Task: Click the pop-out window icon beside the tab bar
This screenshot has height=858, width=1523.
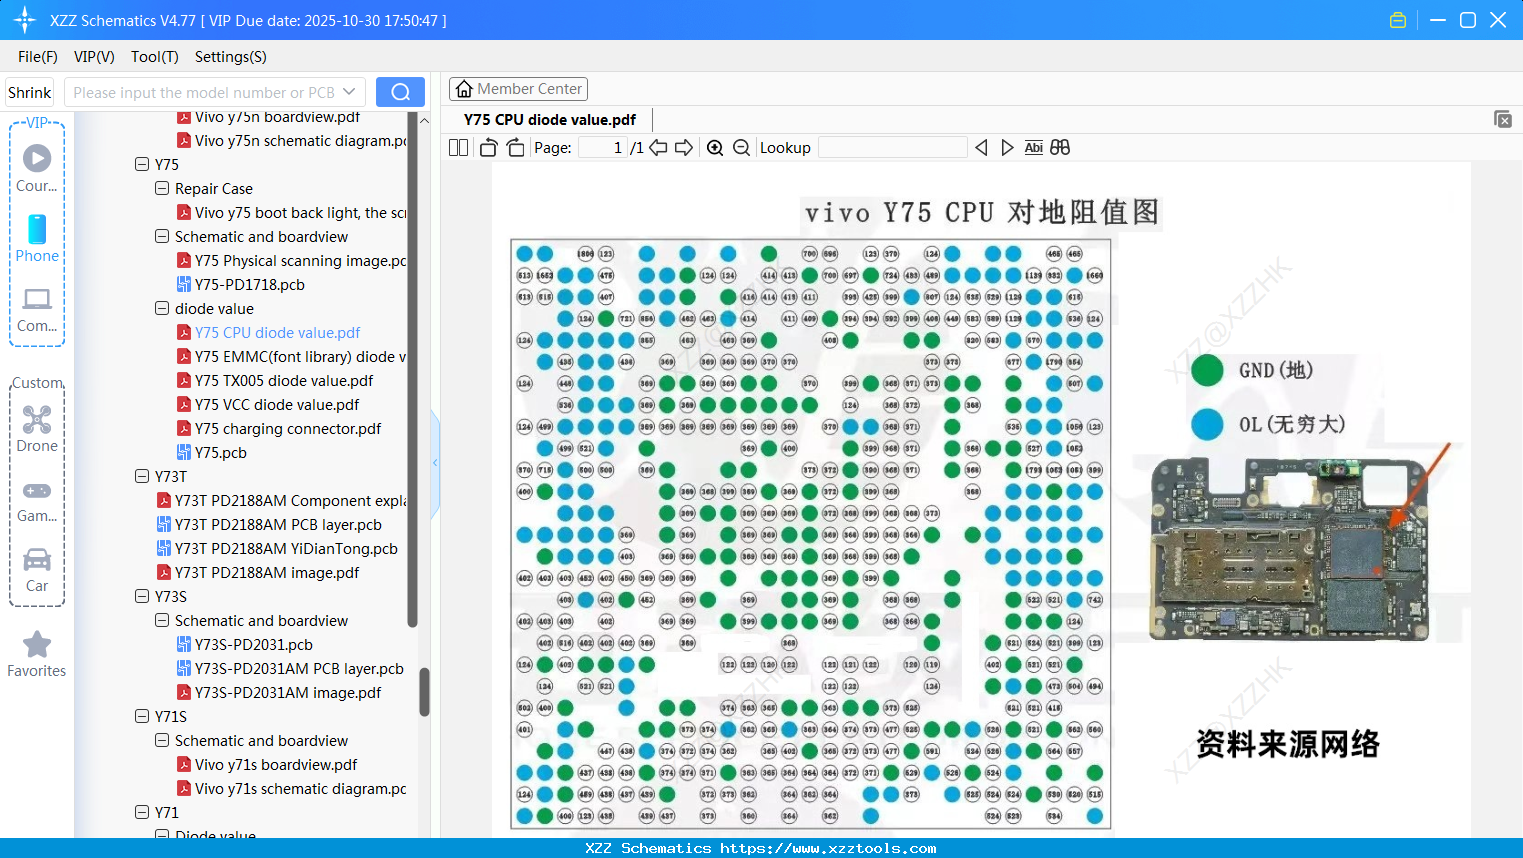Action: point(1502,119)
